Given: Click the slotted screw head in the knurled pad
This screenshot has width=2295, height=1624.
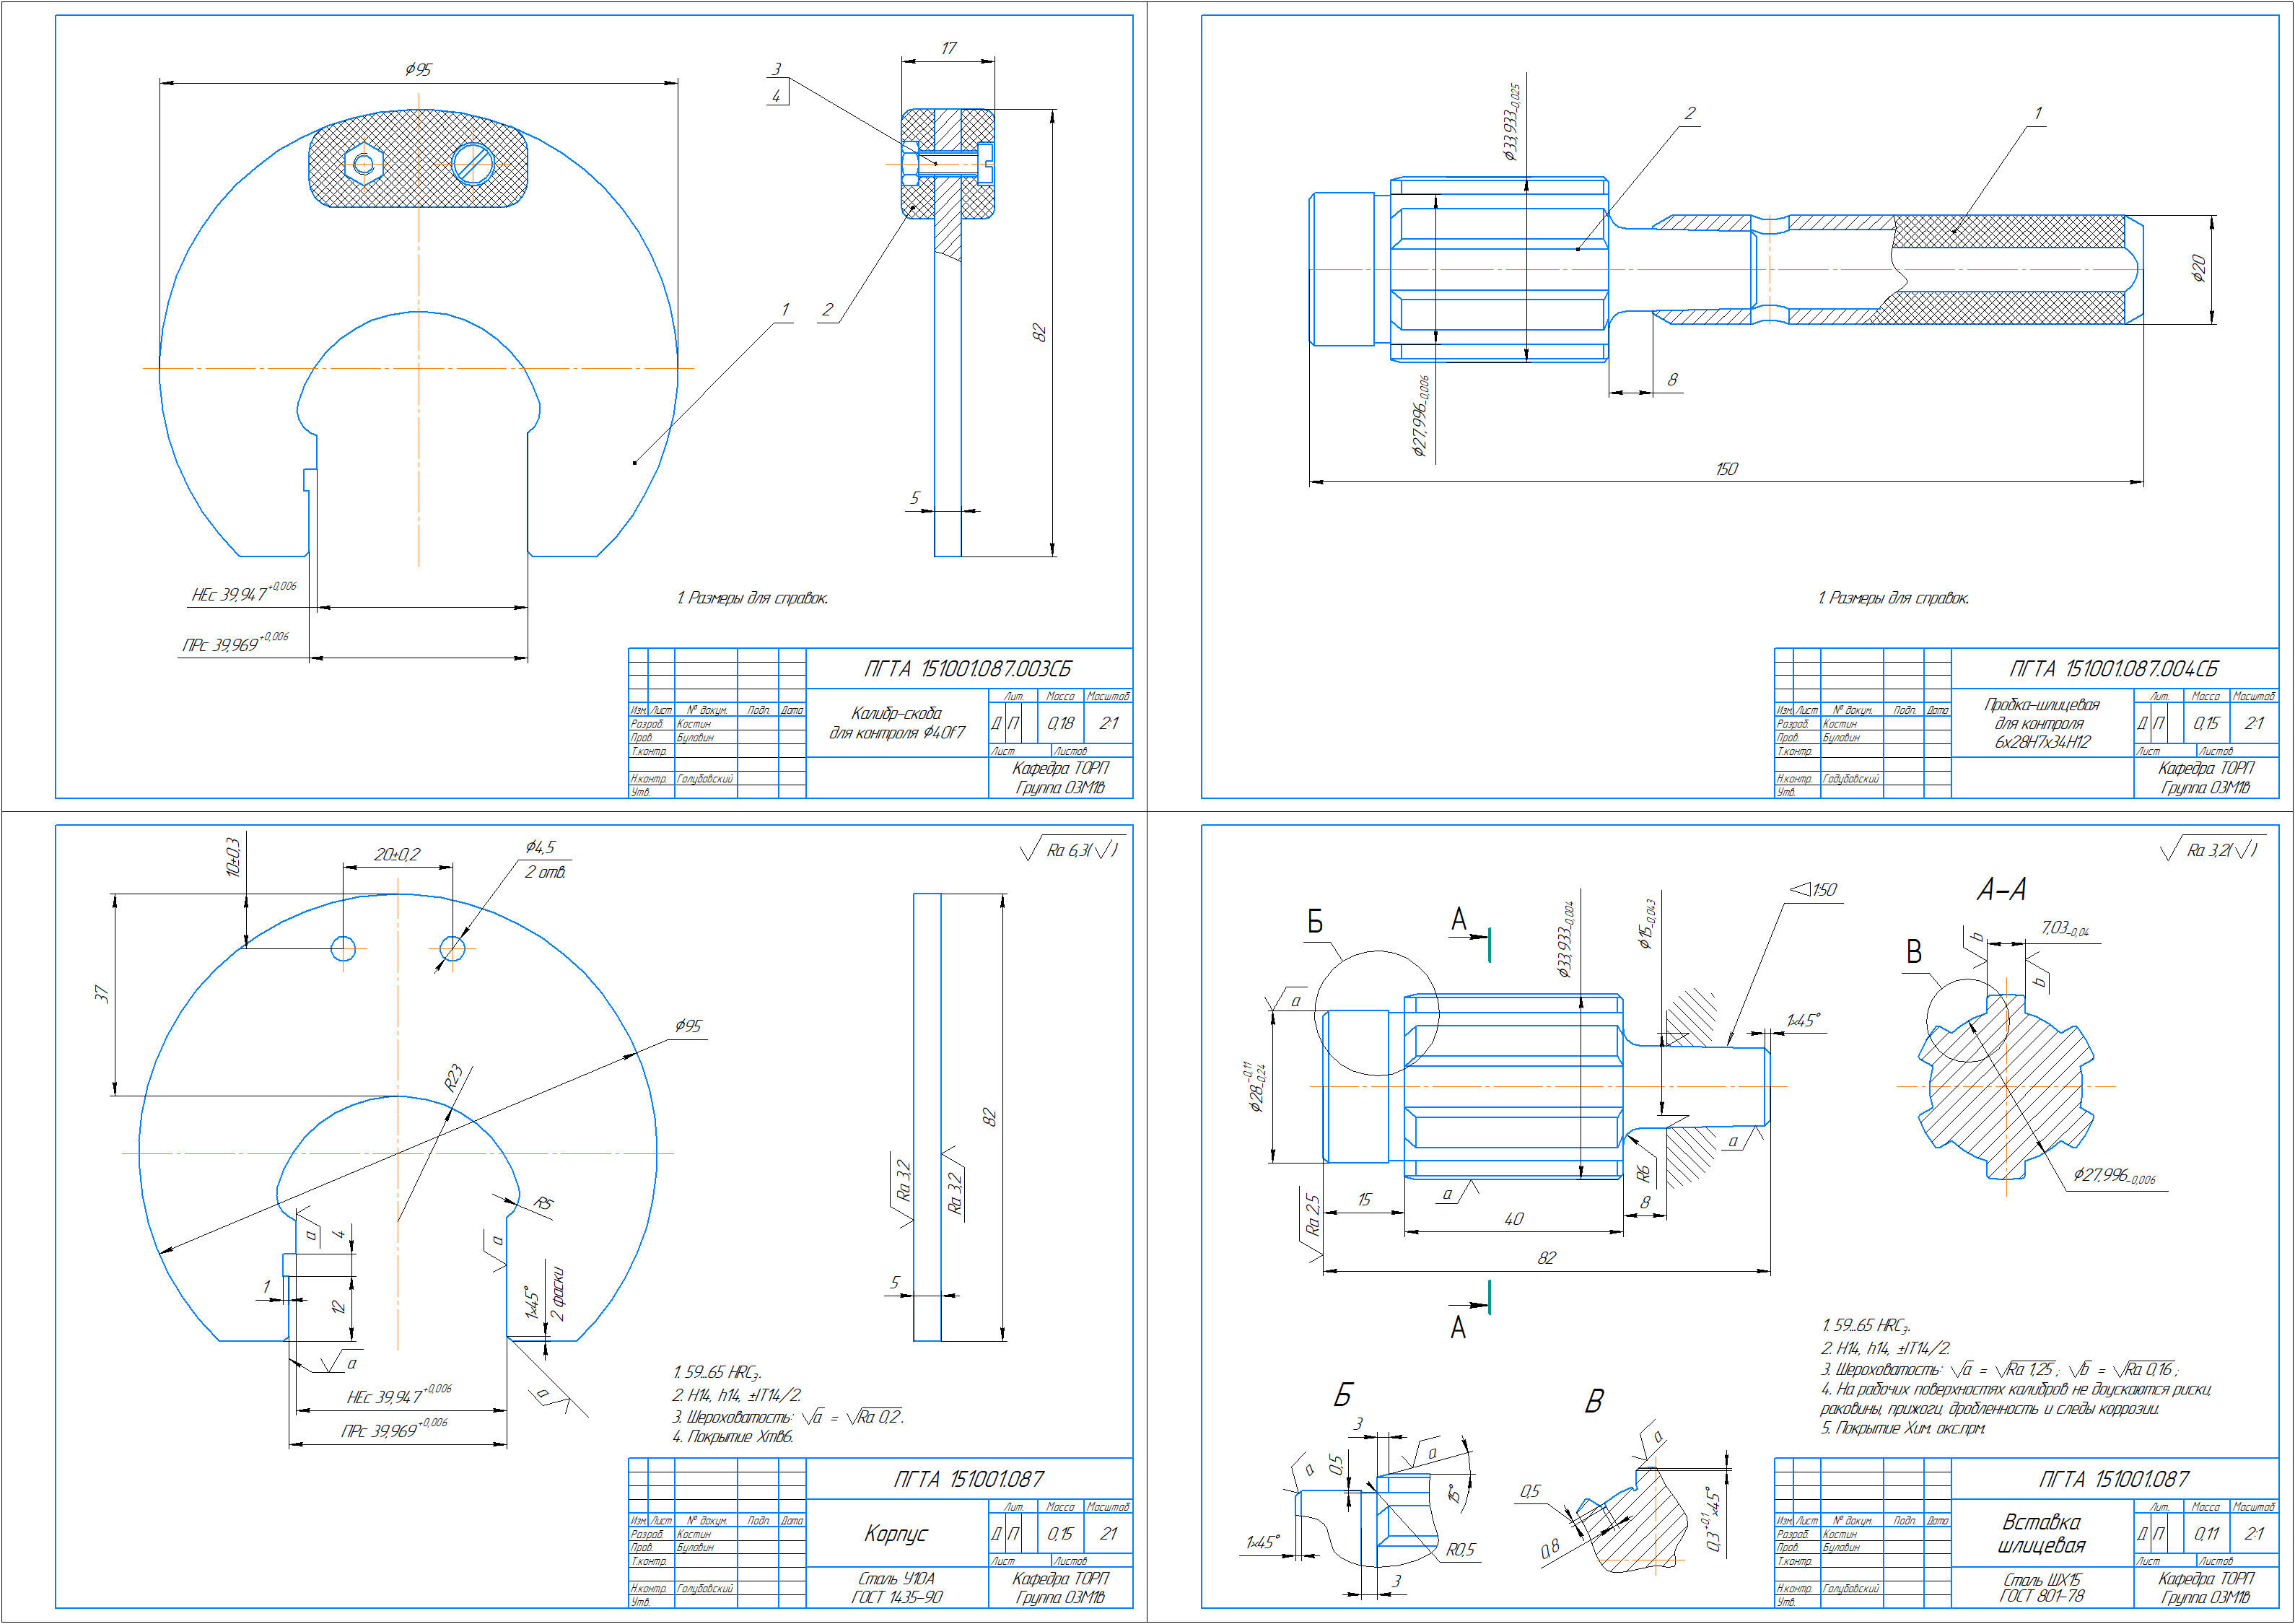Looking at the screenshot, I should 472,164.
